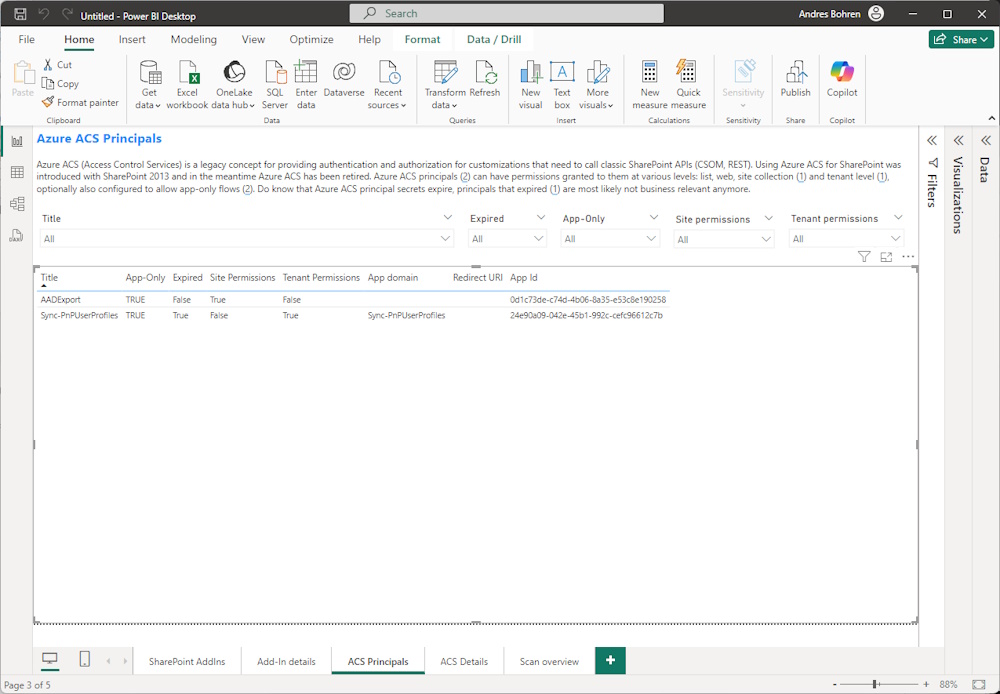Select the Sync-PnPUserProfiles title cell
Viewport: 1000px width, 694px height.
tap(79, 315)
